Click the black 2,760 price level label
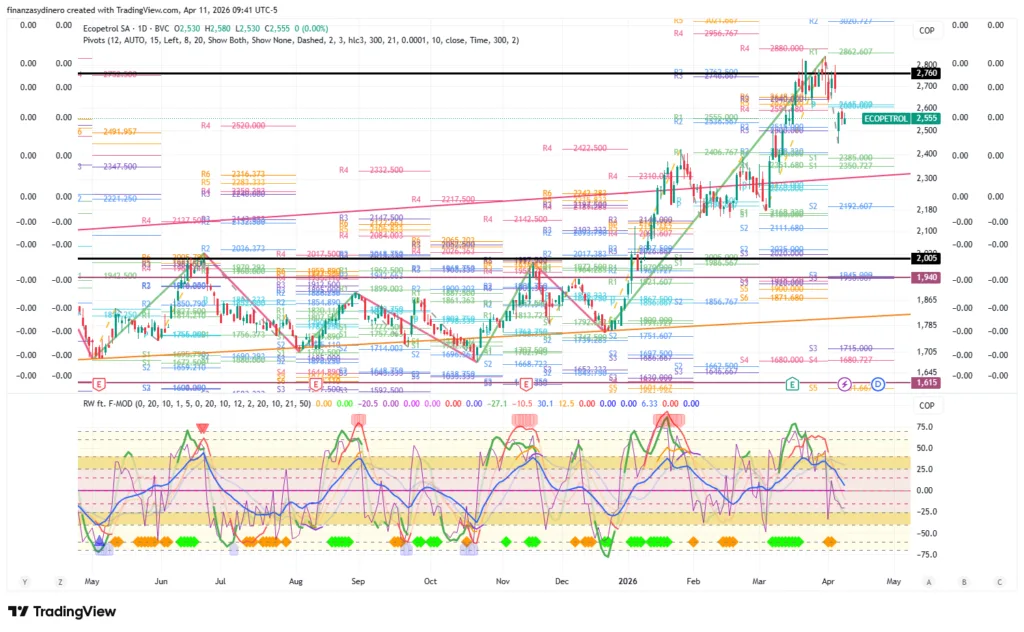Viewport: 1024px width, 632px height. click(926, 73)
